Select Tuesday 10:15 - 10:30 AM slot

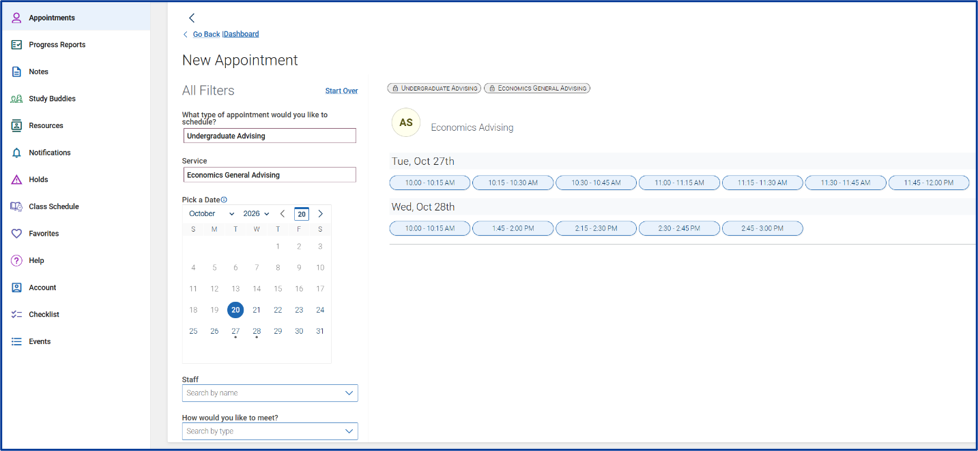513,183
